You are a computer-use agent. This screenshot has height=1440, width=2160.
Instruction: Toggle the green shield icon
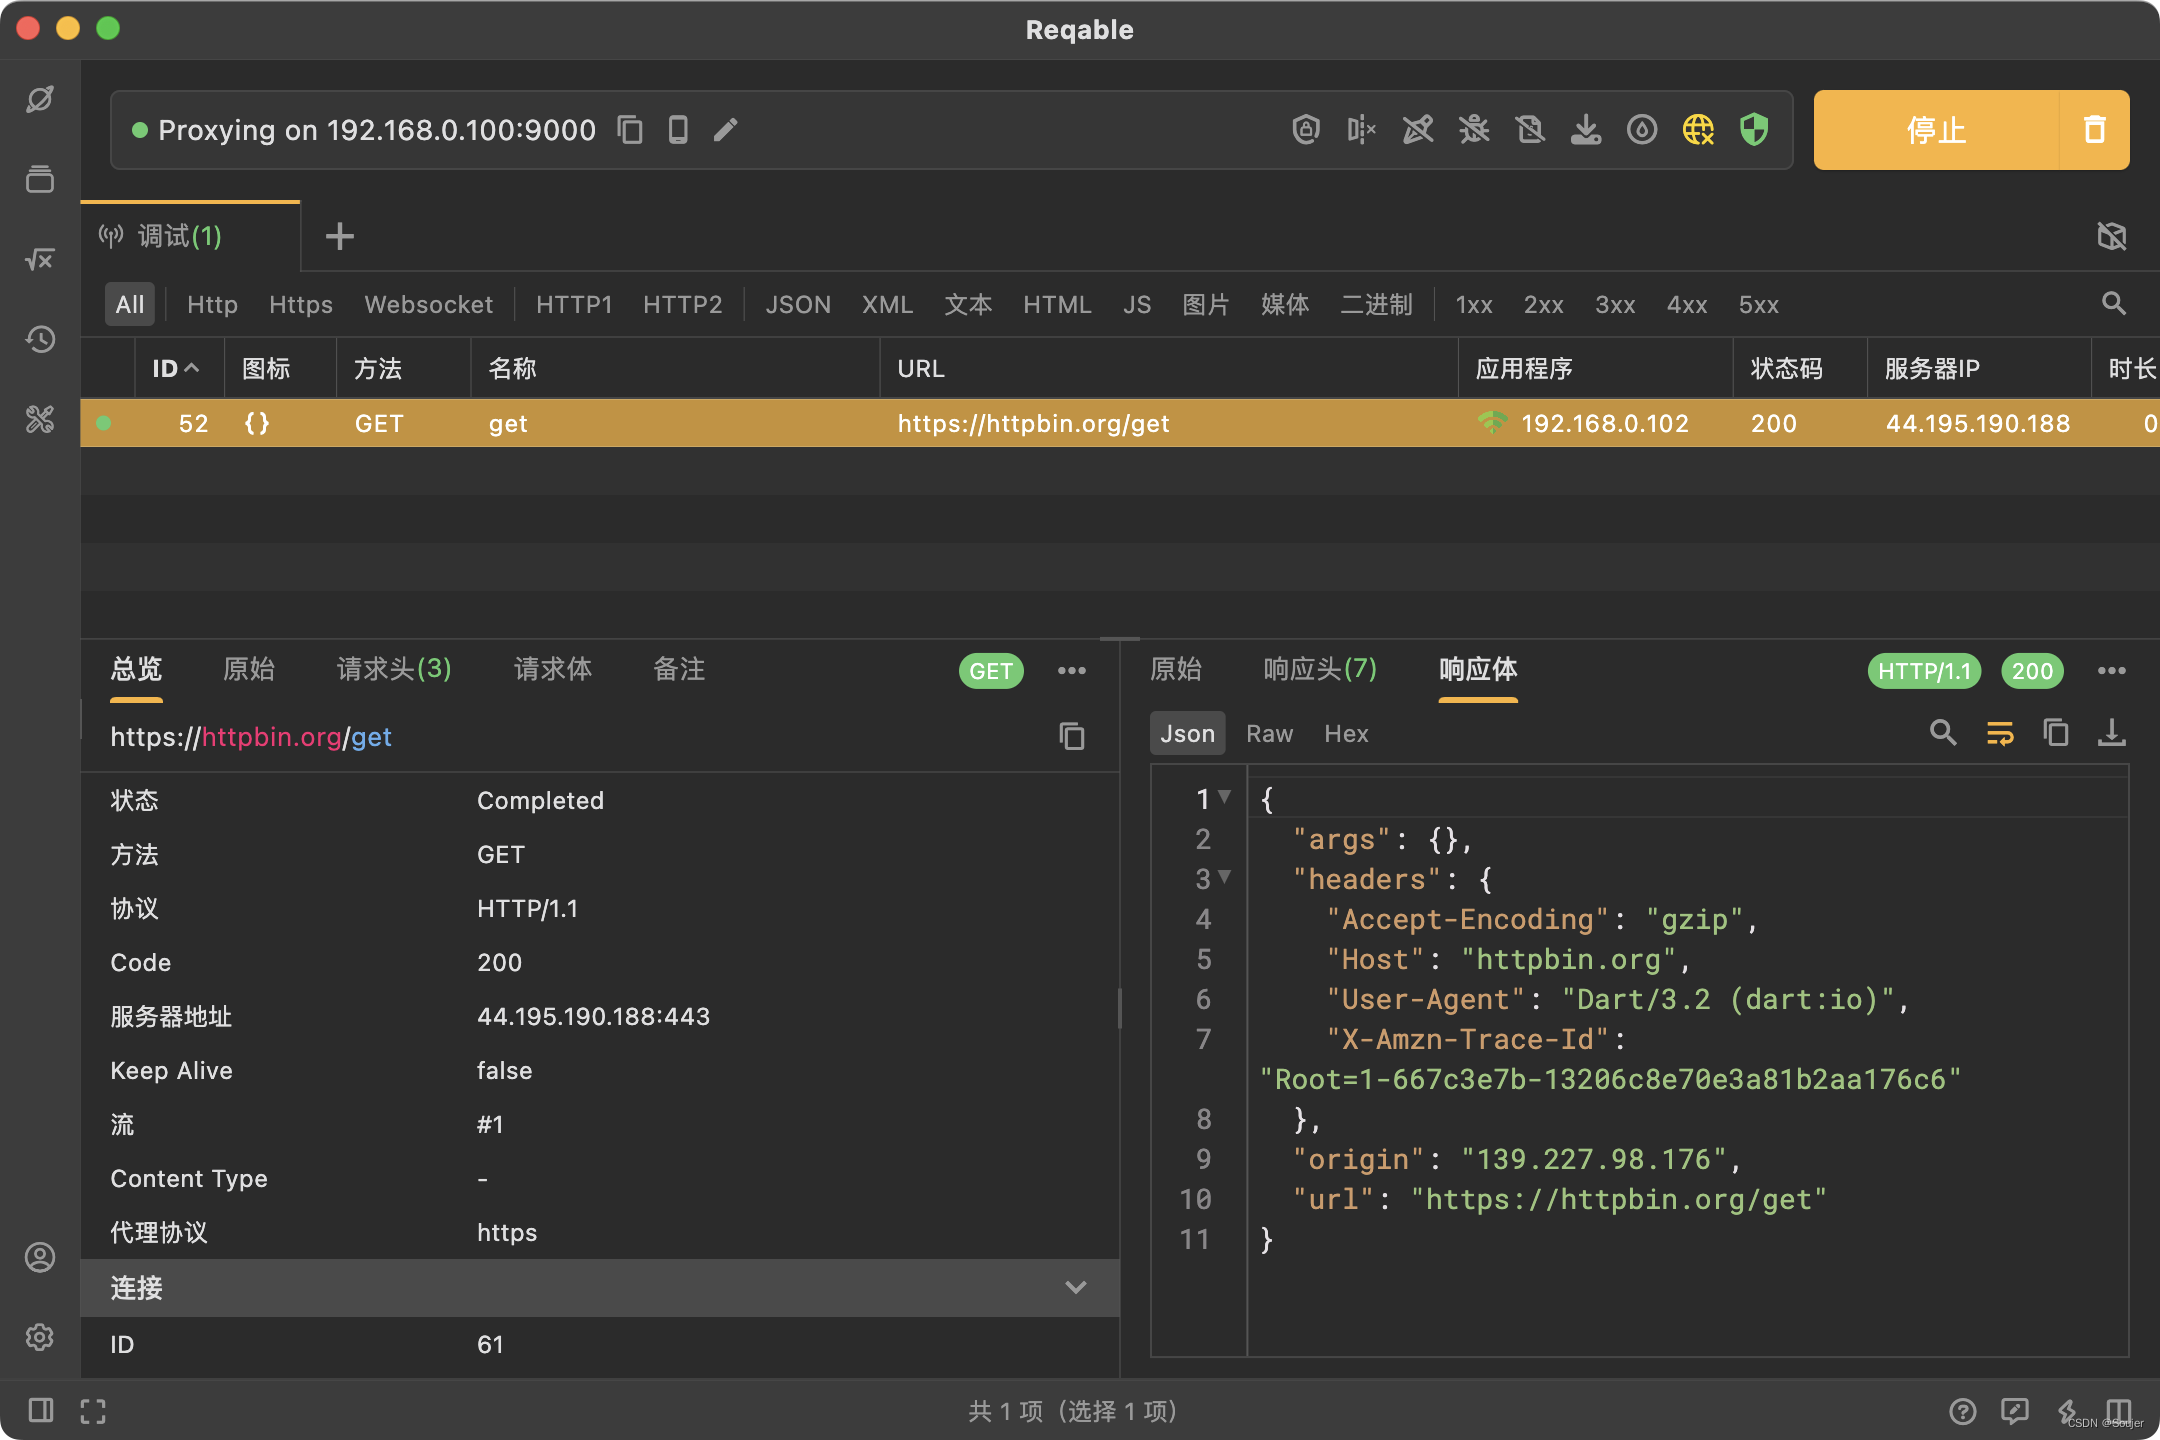pos(1754,130)
